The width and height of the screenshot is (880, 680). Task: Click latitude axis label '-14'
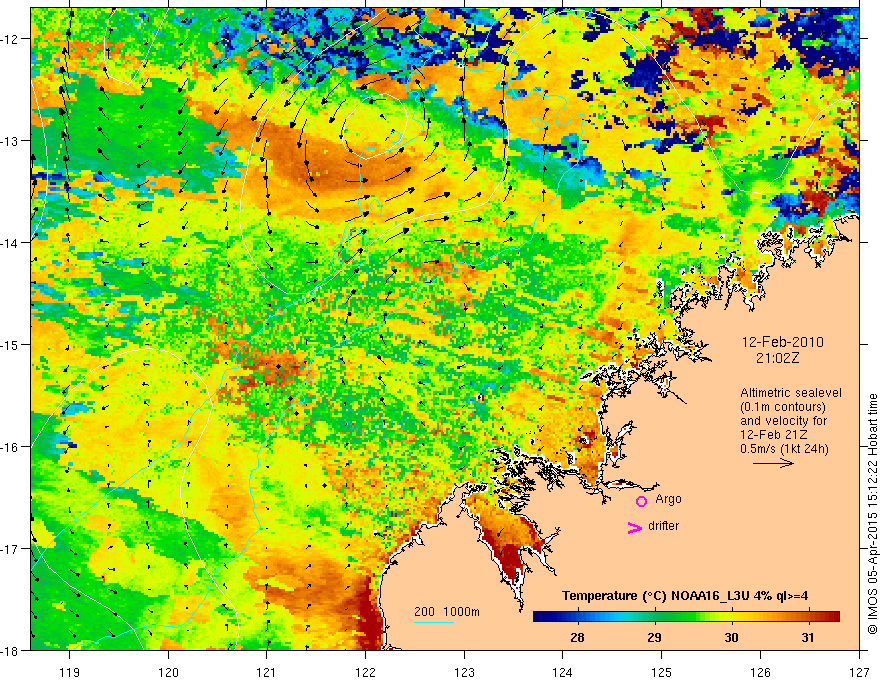point(10,243)
